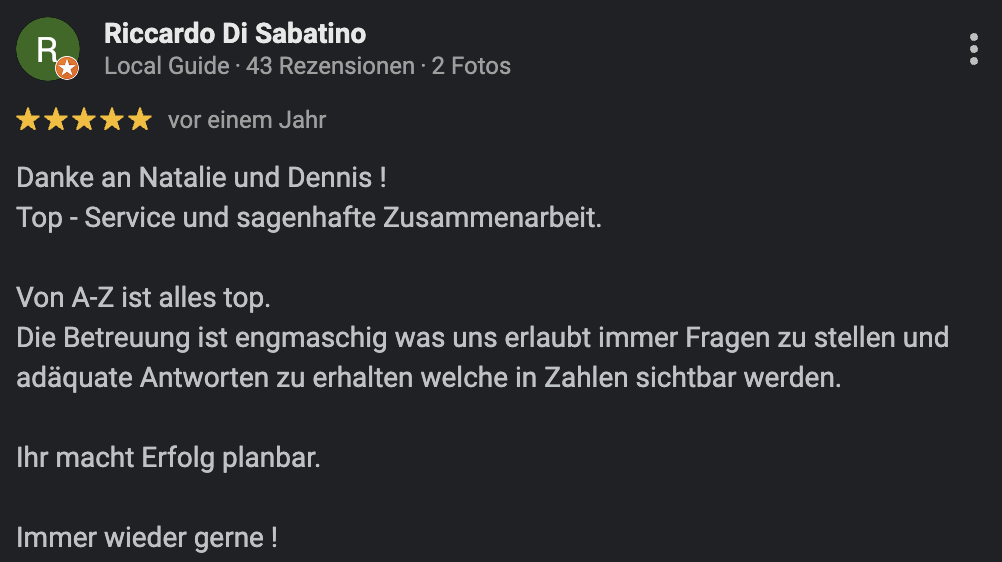Open the three-dot review options menu
This screenshot has height=562, width=1002.
coord(974,49)
